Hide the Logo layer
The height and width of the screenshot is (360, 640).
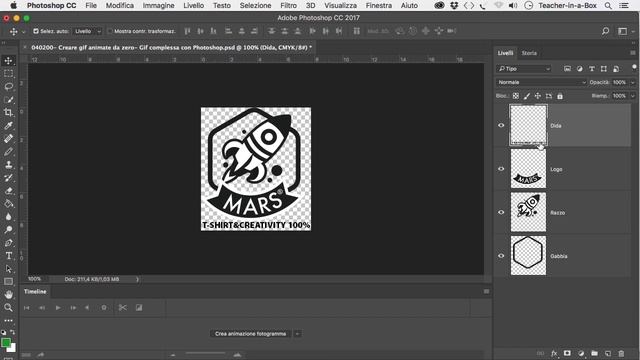coord(501,169)
